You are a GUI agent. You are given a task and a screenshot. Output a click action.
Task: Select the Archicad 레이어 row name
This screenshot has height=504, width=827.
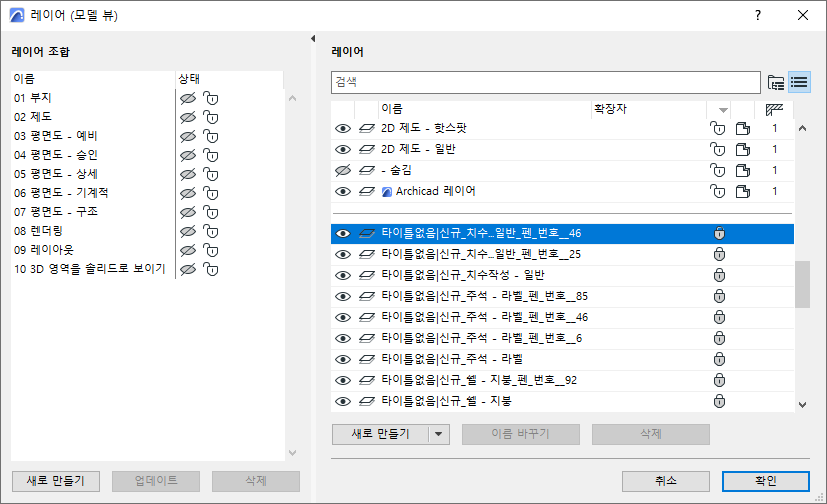tap(436, 191)
